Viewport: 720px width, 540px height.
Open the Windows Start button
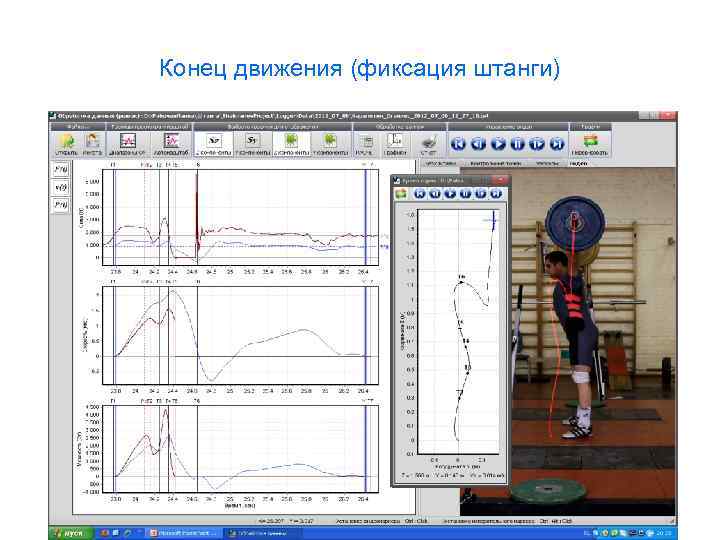[71, 533]
